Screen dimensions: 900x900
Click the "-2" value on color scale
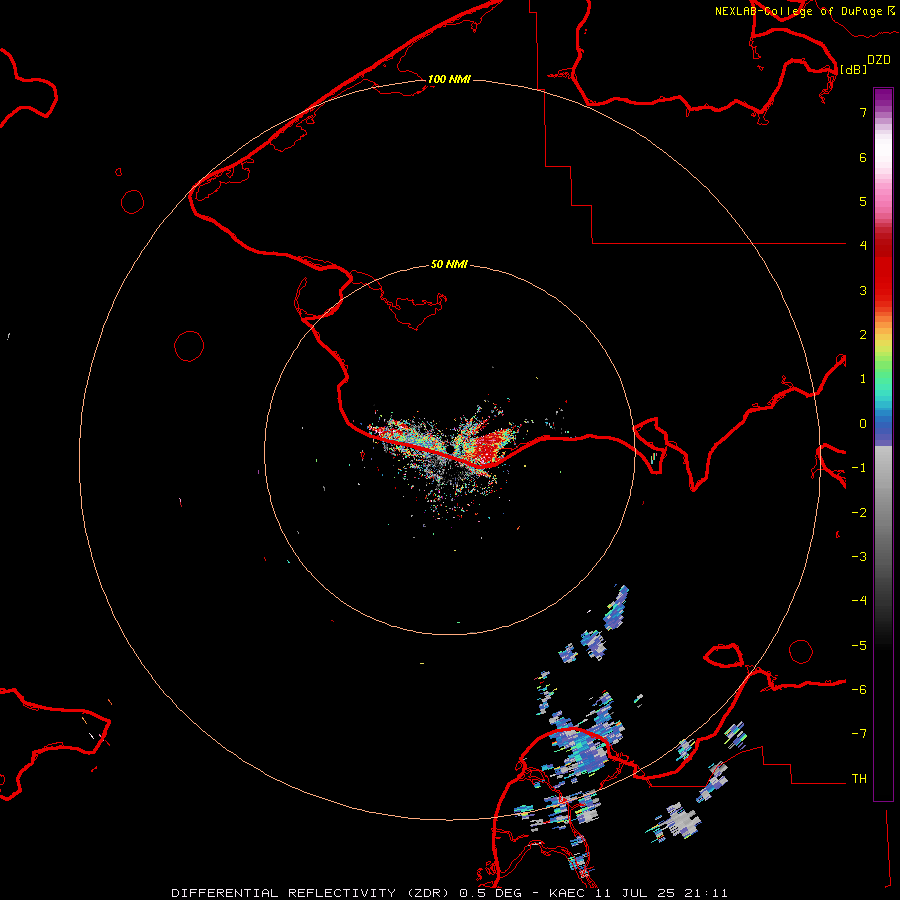click(859, 513)
